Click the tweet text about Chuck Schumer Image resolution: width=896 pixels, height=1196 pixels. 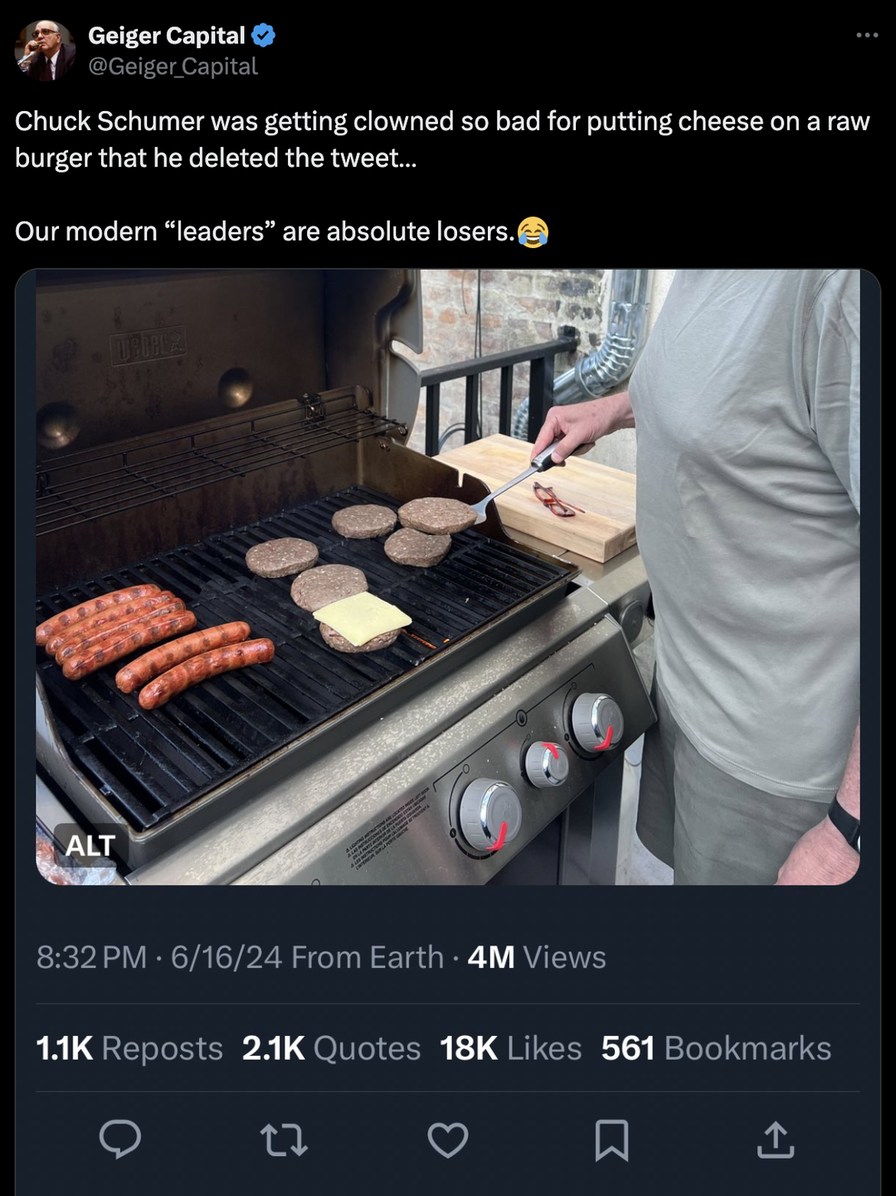(440, 140)
